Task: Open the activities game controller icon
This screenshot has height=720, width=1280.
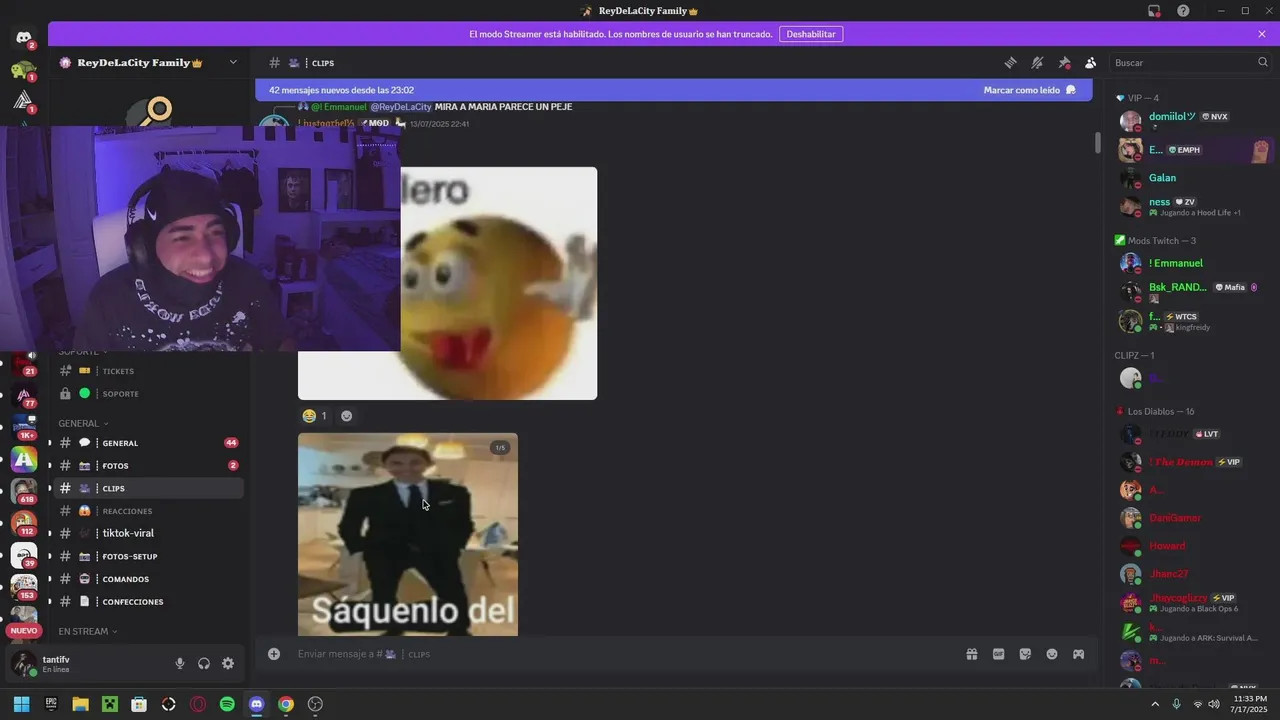Action: pyautogui.click(x=1079, y=654)
